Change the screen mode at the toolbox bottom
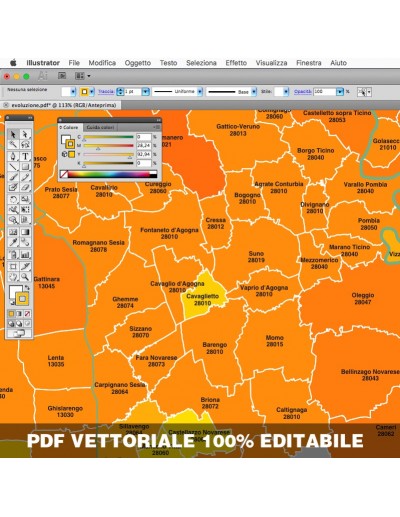400x517 pixels. tap(19, 333)
